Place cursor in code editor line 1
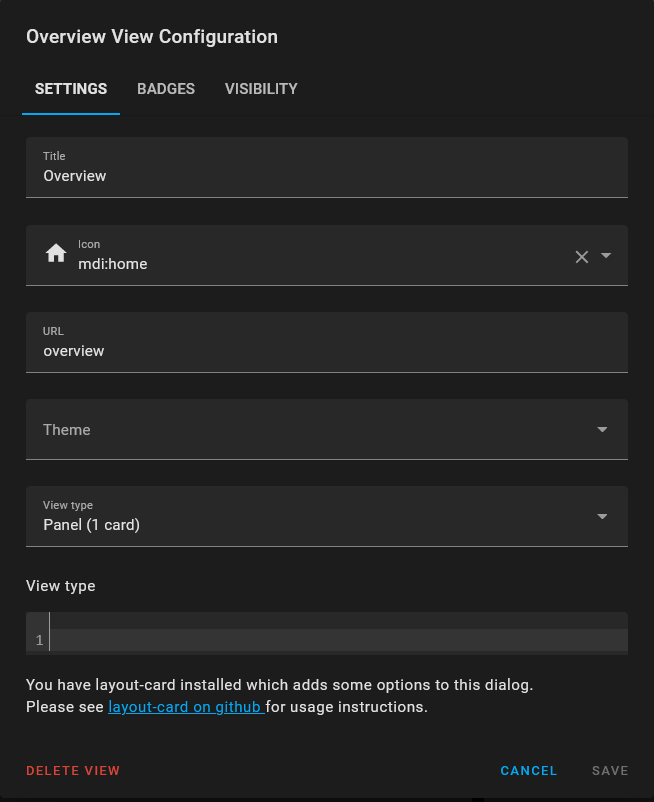 (338, 640)
